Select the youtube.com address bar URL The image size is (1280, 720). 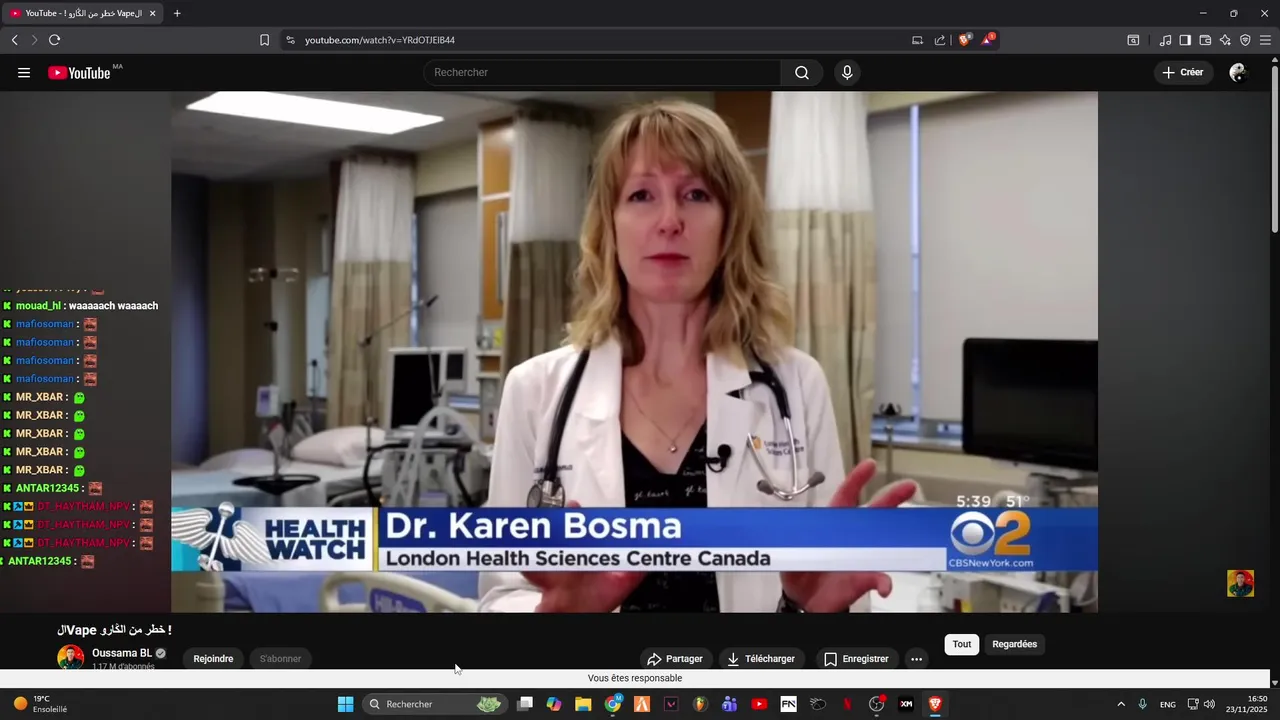pos(380,40)
